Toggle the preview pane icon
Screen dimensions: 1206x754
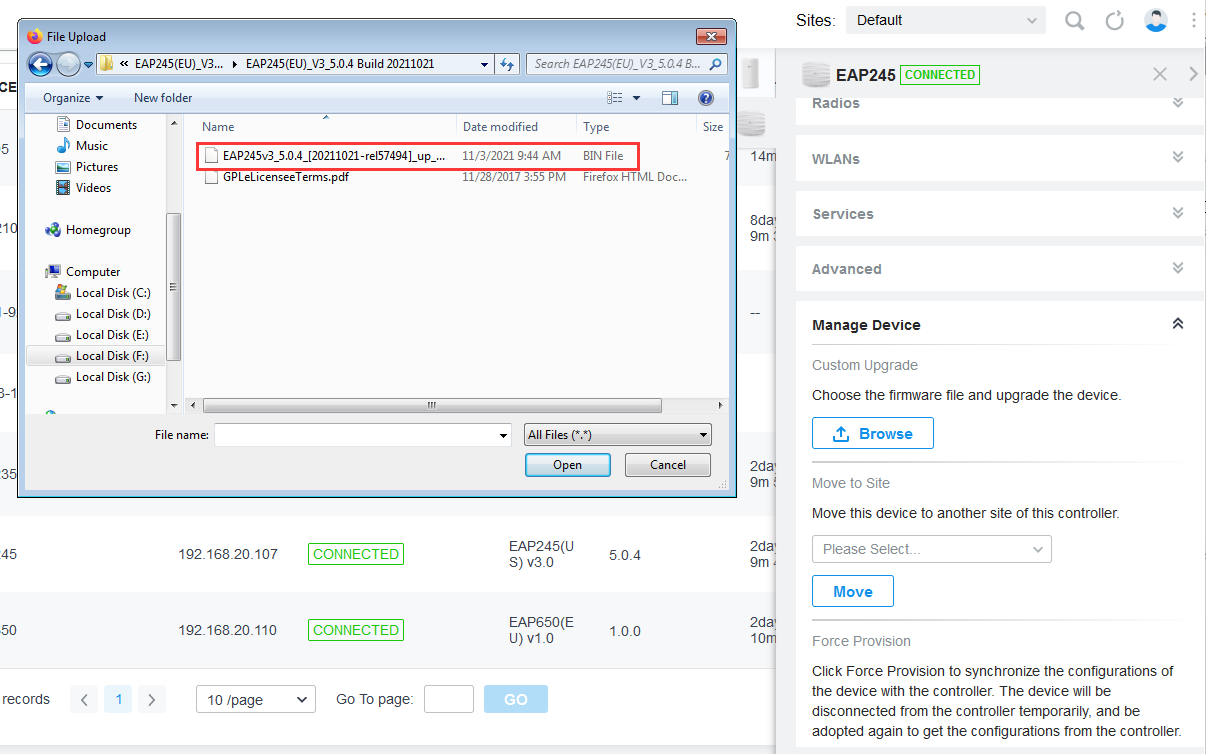670,98
